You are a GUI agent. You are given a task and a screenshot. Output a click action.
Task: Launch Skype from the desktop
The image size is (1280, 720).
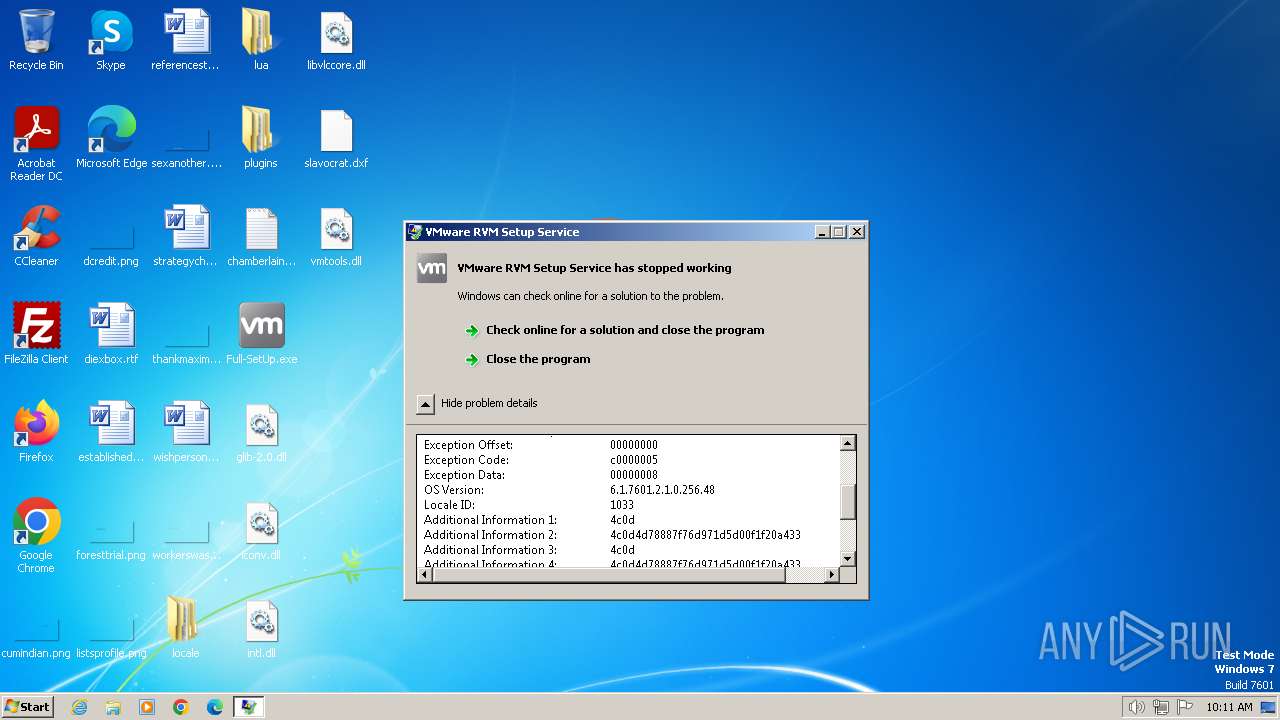110,41
